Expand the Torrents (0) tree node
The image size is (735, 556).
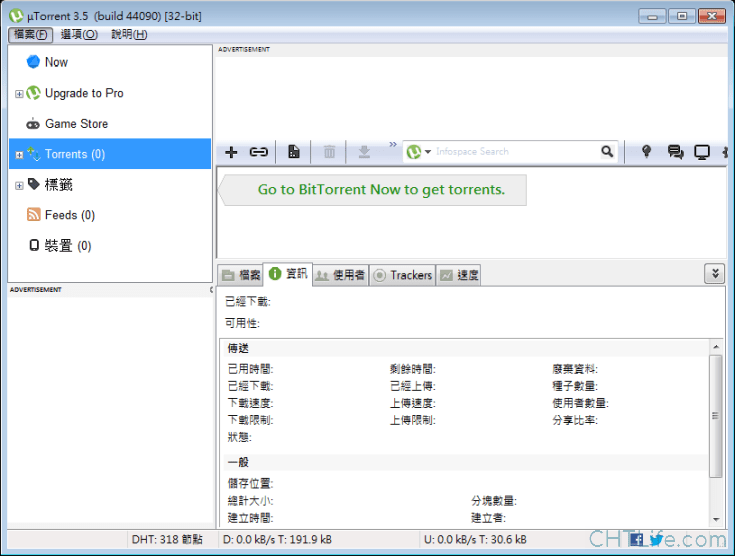pos(19,155)
